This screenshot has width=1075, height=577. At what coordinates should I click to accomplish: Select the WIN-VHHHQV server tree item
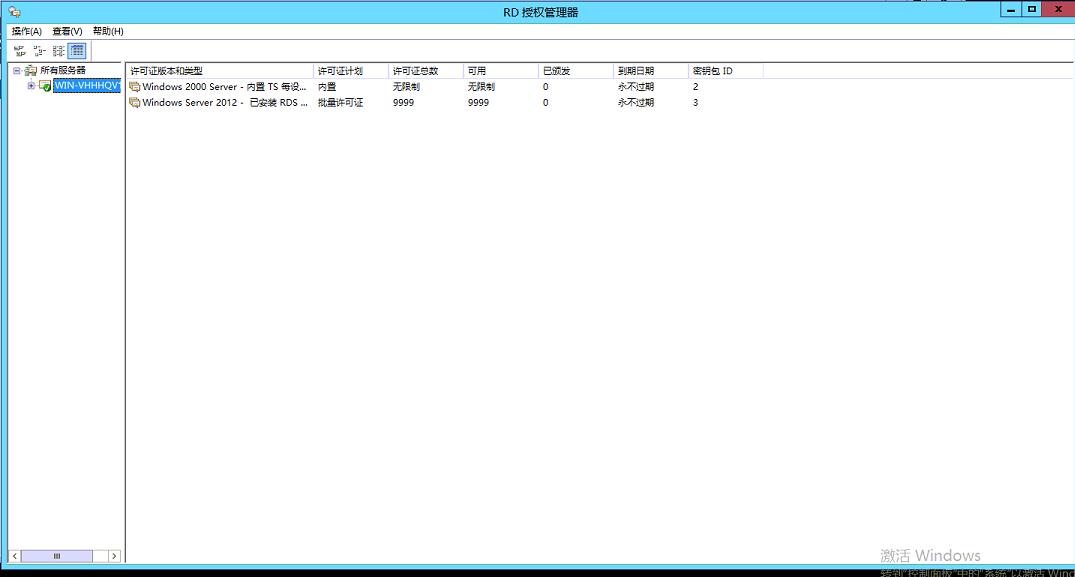[x=86, y=86]
